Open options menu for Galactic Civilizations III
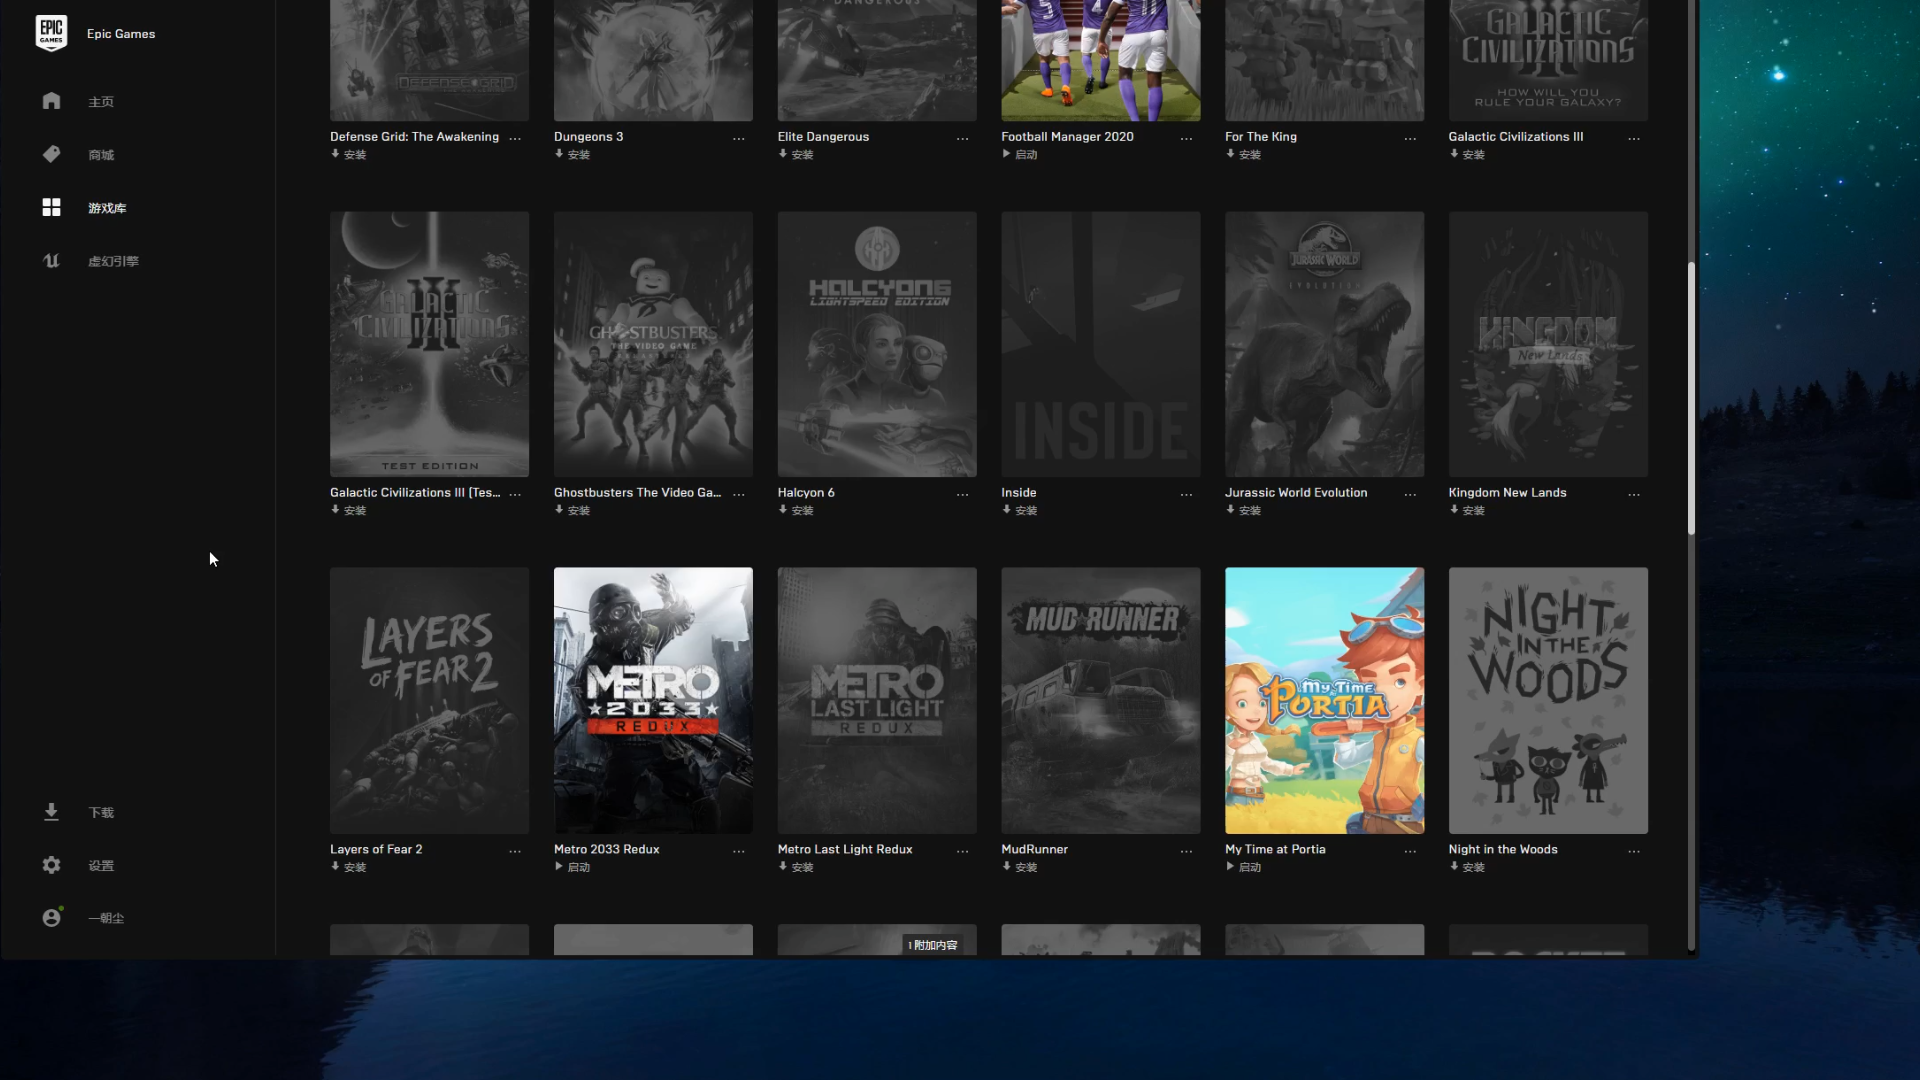 1634,138
